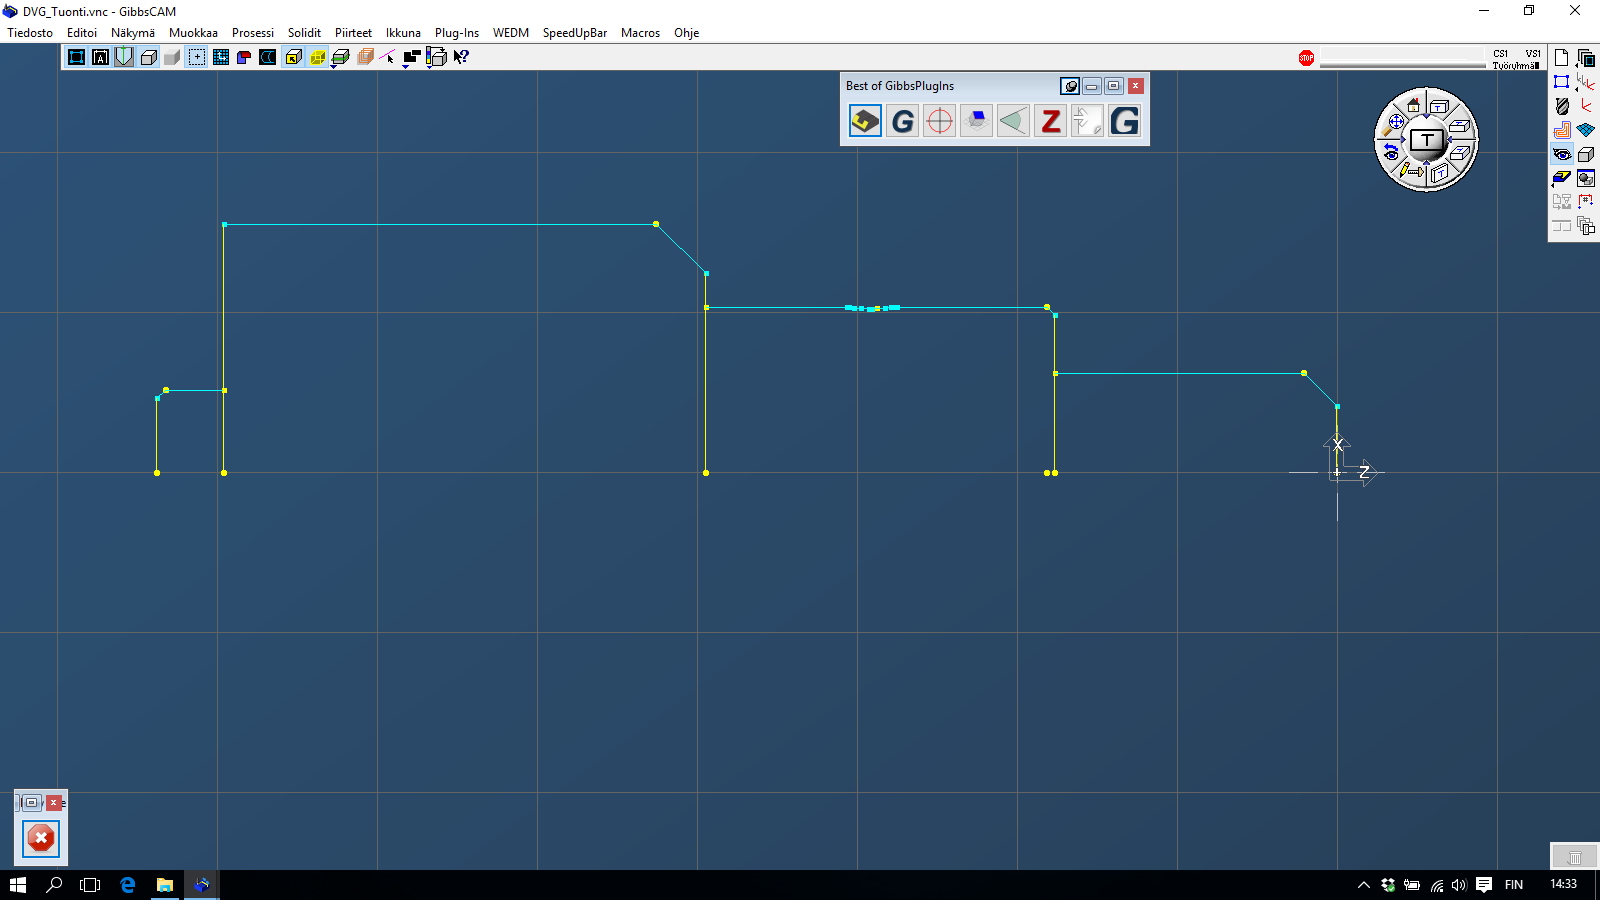Screen dimensions: 1600x900
Task: Click the large dark G plugin icon
Action: tap(1124, 121)
